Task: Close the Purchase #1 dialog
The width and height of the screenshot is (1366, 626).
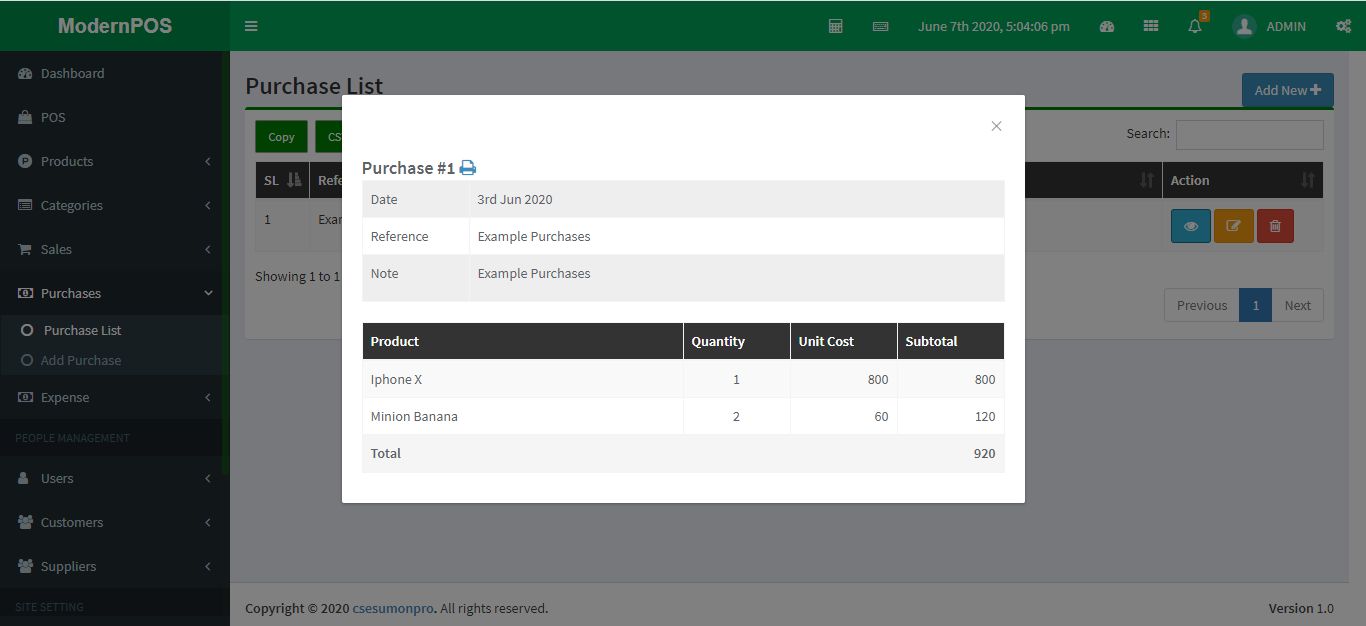Action: (x=996, y=126)
